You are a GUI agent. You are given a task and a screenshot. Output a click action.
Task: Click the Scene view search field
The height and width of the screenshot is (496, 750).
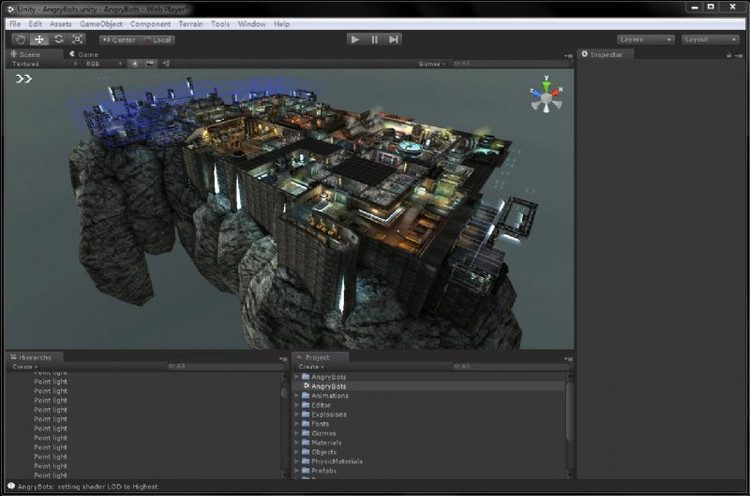coord(510,64)
